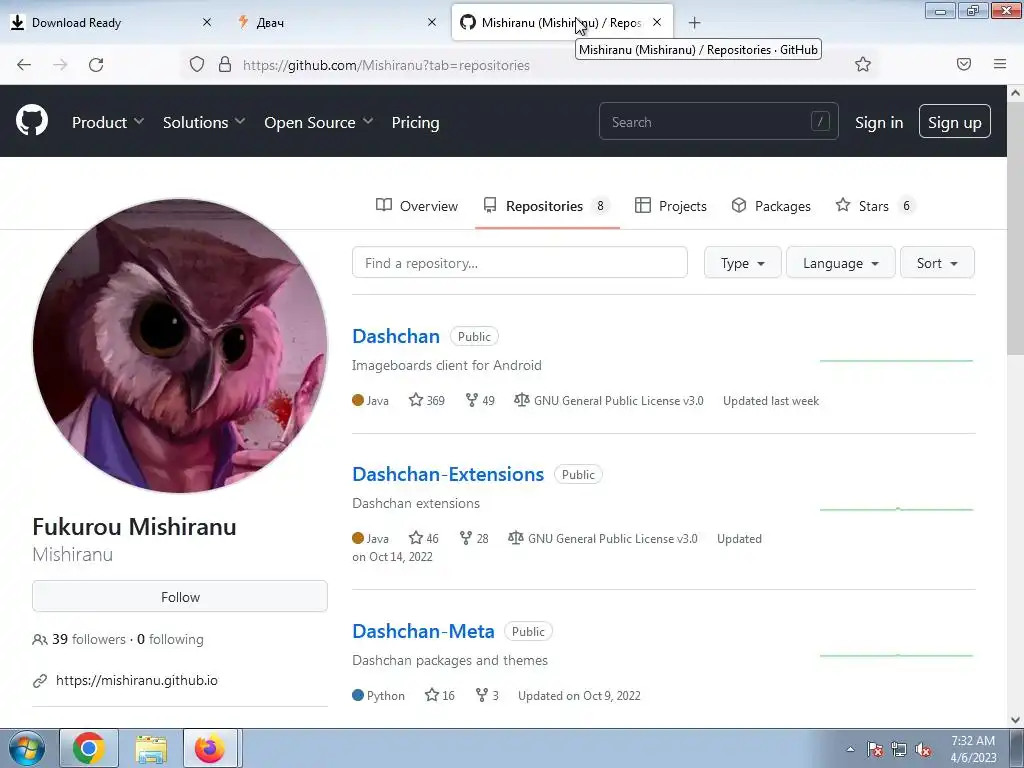Open the Firefox hamburger menu
Image resolution: width=1024 pixels, height=768 pixels.
pyautogui.click(x=1000, y=64)
